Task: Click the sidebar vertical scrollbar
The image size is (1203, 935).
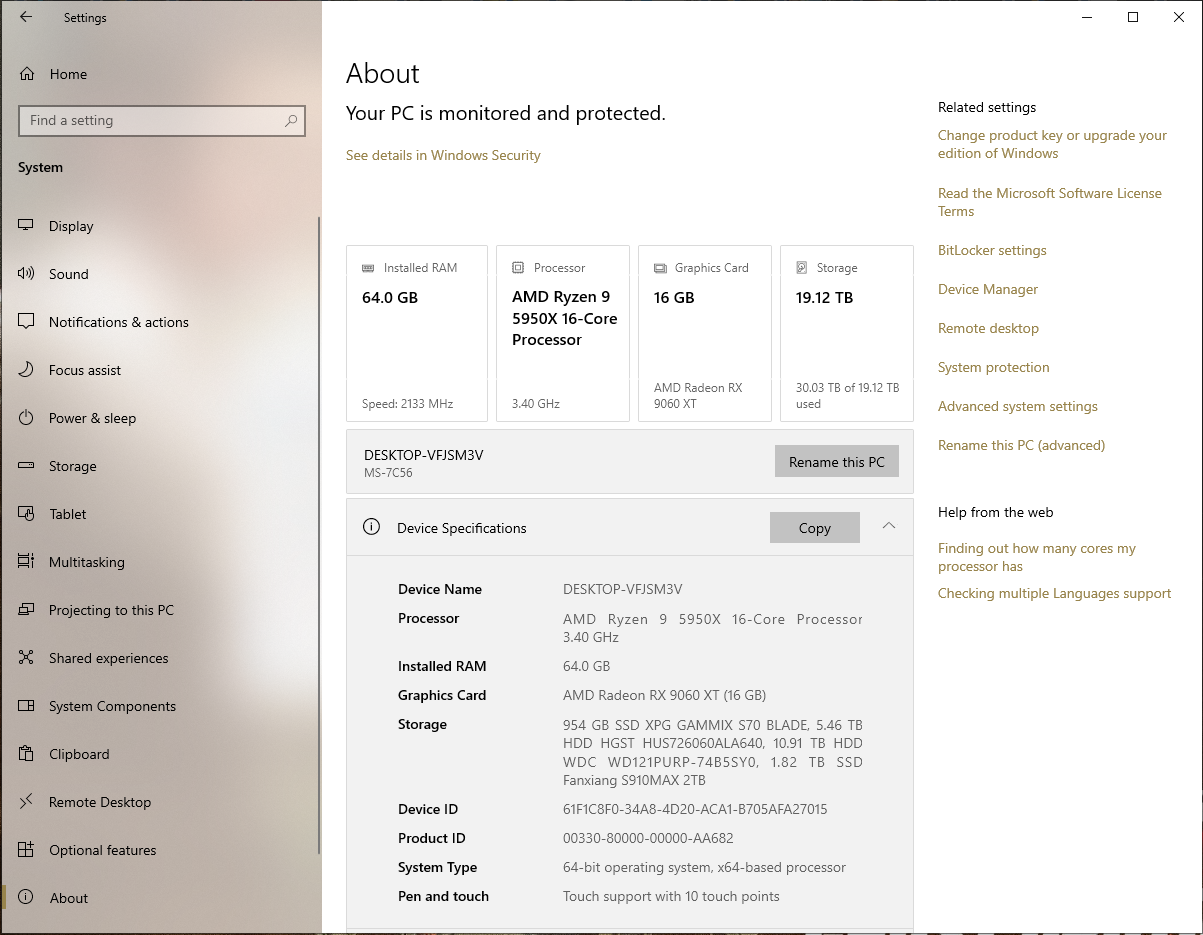Action: tap(319, 535)
